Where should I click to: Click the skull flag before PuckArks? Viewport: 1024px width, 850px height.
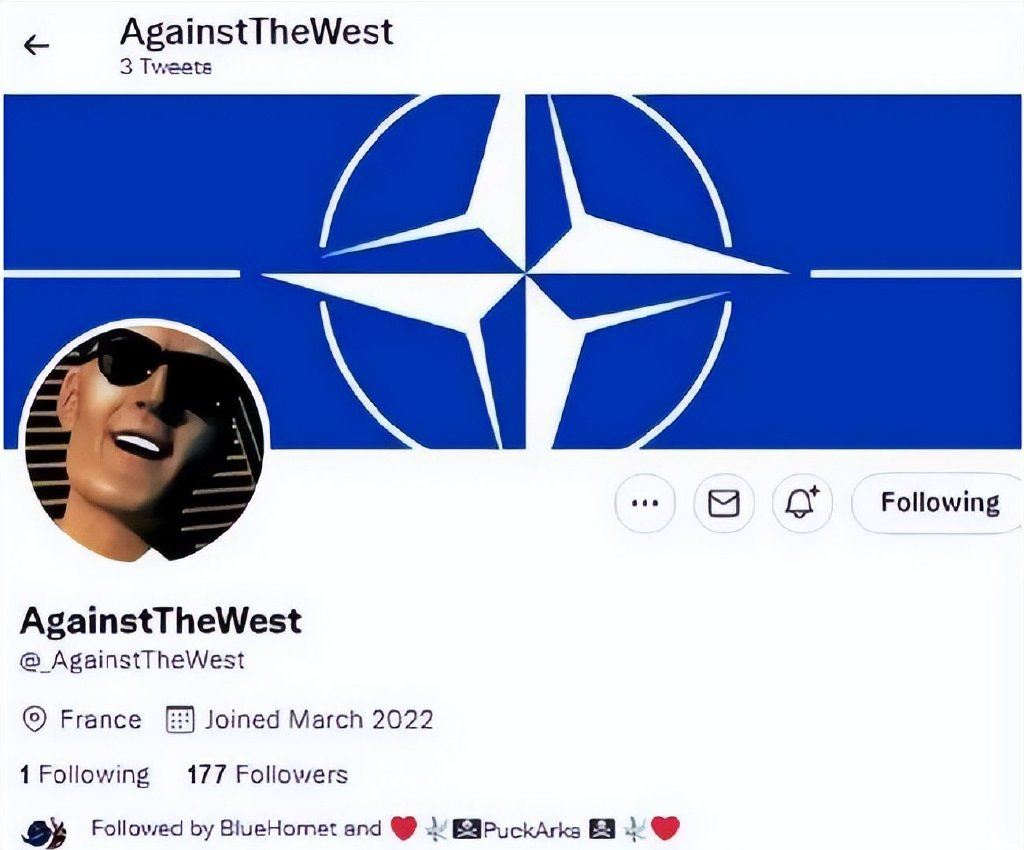[x=467, y=829]
